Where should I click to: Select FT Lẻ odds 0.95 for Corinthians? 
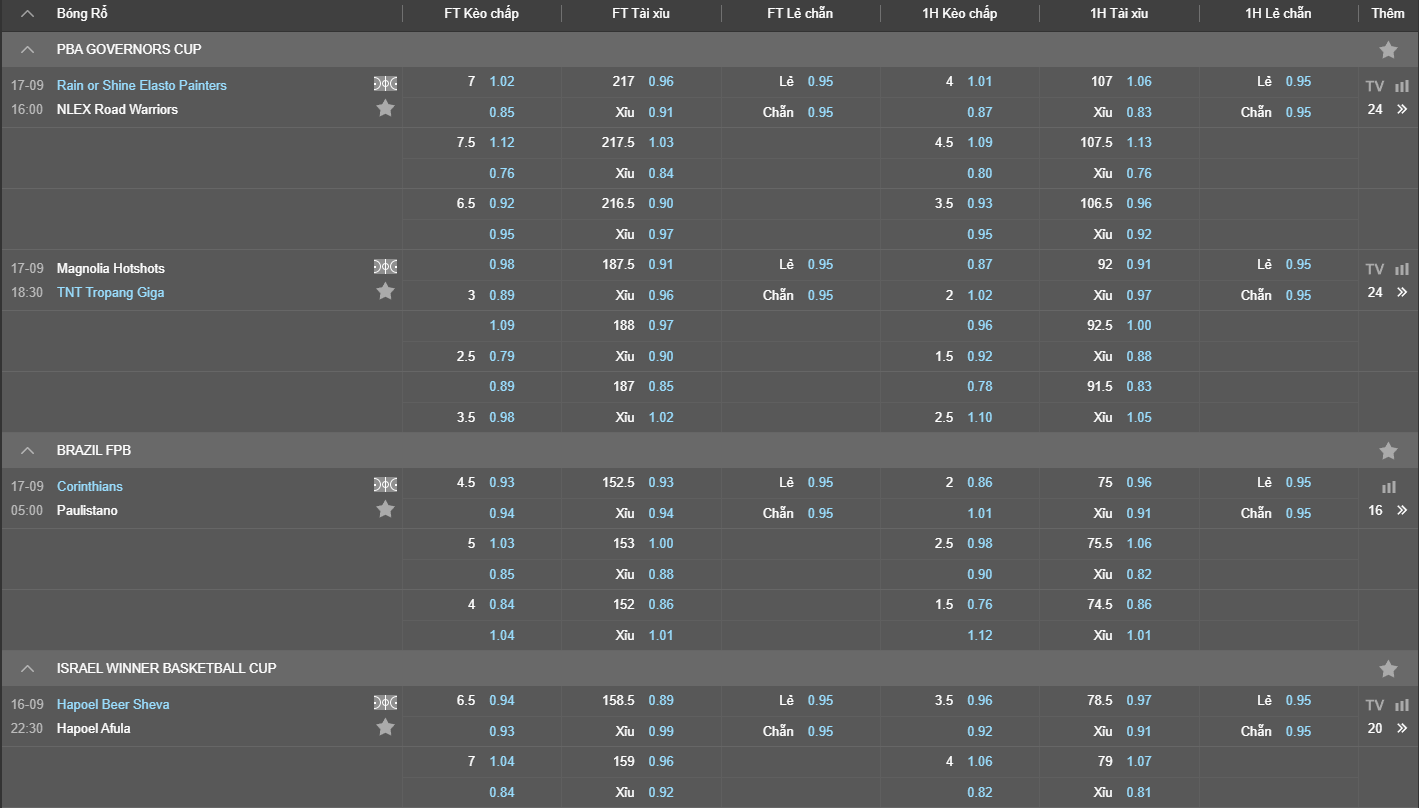coord(820,482)
